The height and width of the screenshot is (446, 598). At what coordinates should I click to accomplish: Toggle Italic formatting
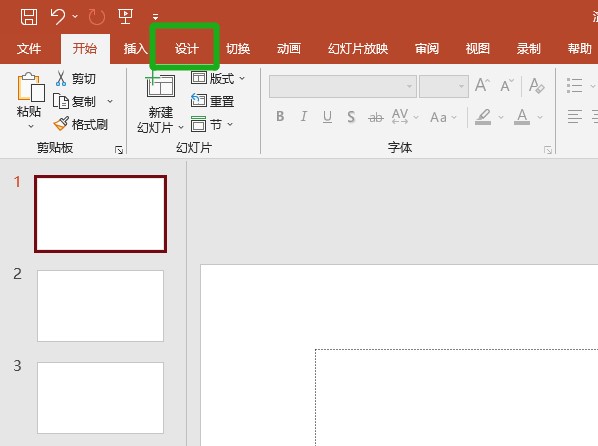click(x=304, y=116)
